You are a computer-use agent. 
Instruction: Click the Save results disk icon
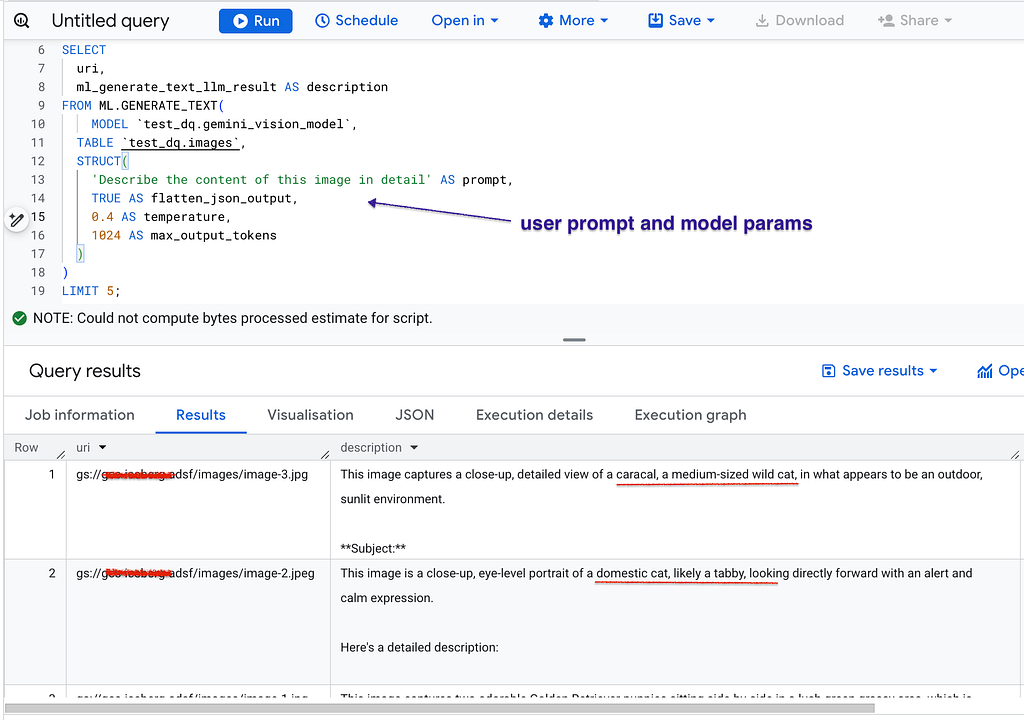tap(828, 371)
